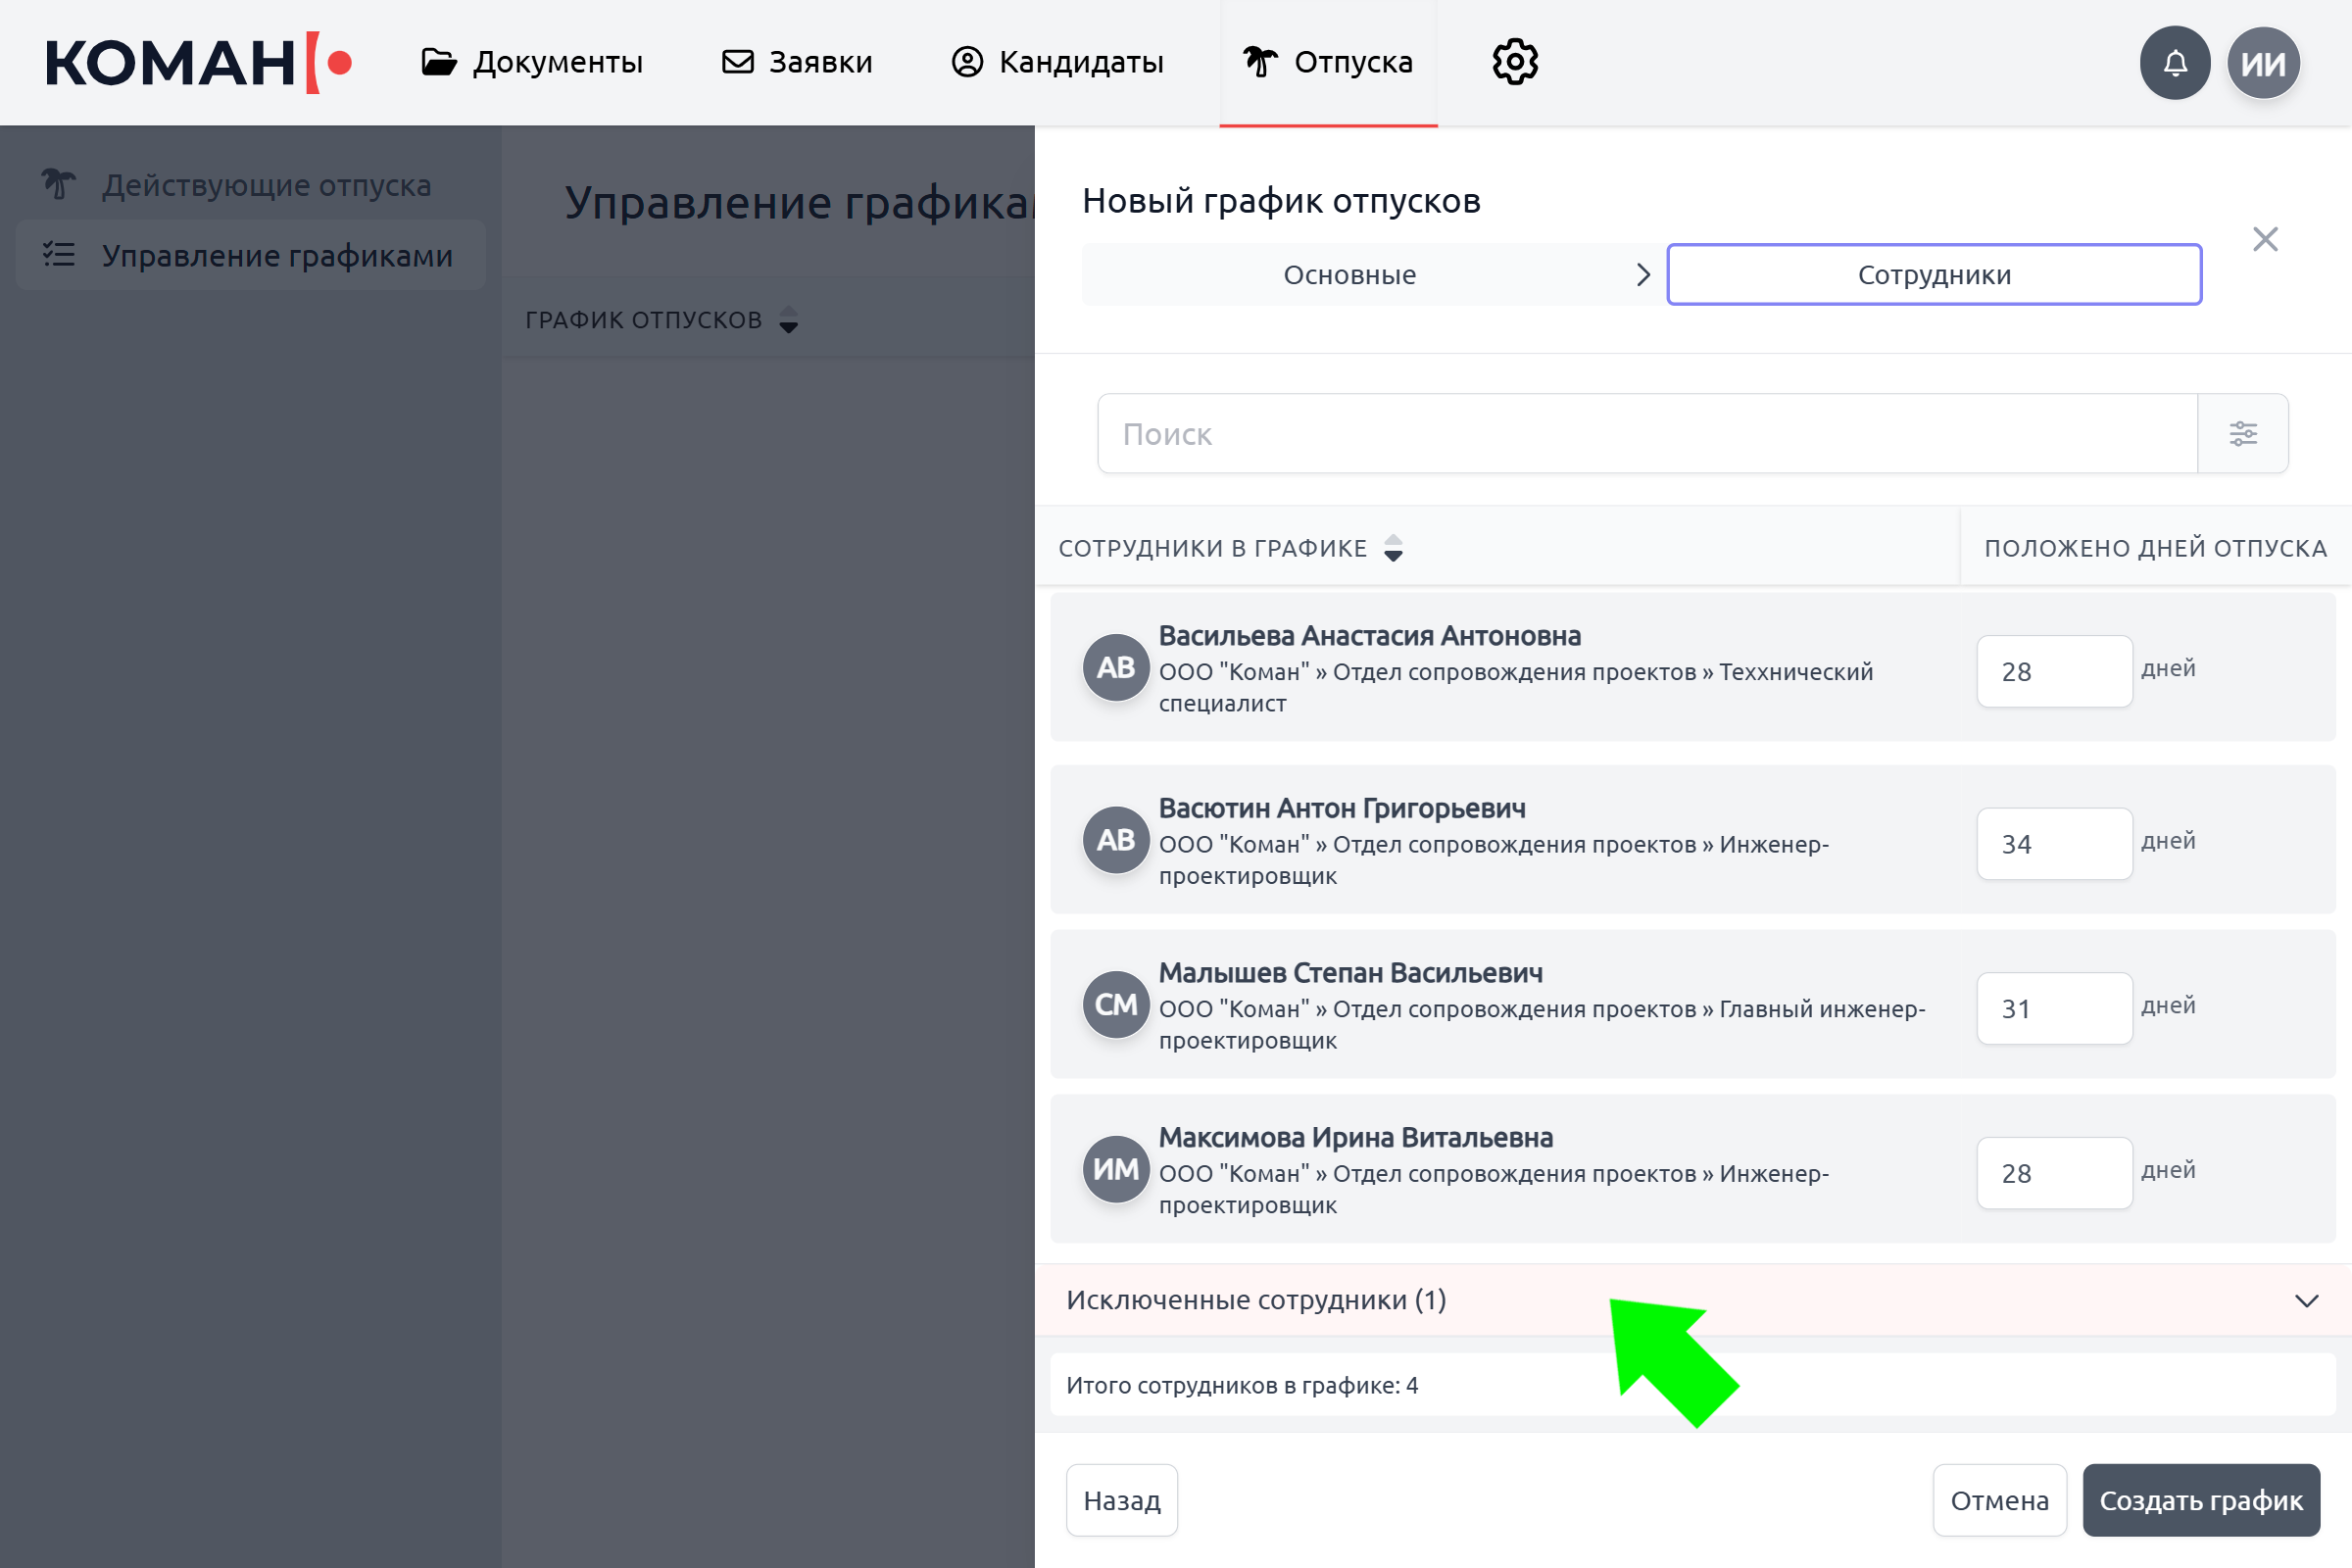Screen dimensions: 2352x1568
Task: Sort the График отпусков column
Action: (x=788, y=320)
